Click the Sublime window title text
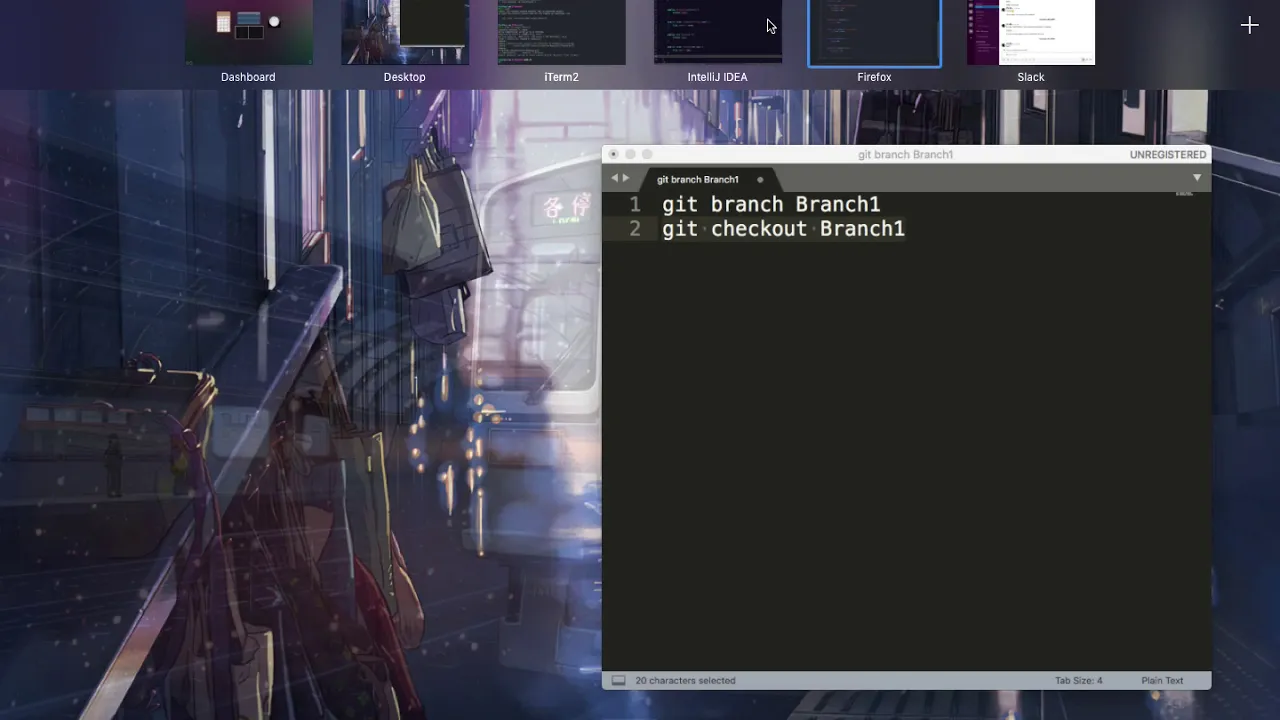This screenshot has width=1280, height=720. point(905,155)
